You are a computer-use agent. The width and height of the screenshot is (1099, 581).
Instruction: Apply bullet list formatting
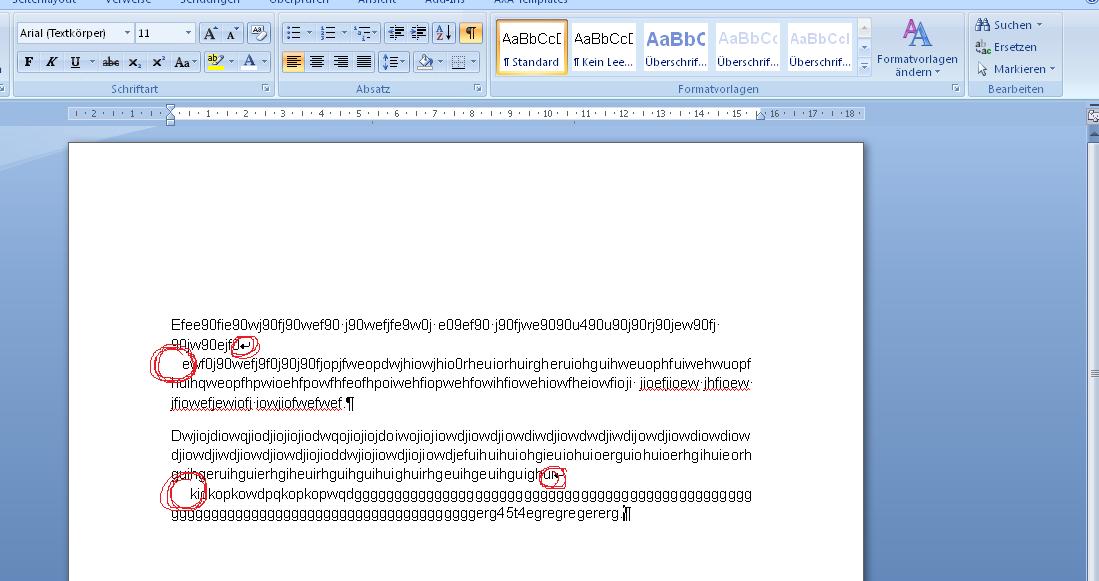(294, 33)
